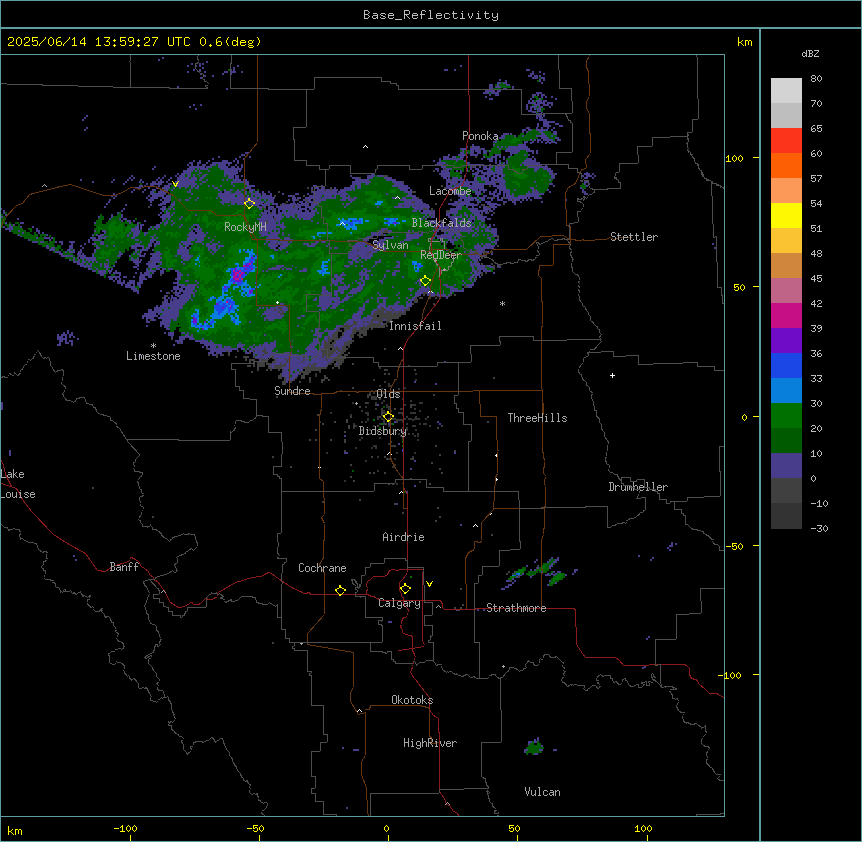Click the km unit label at the top right
This screenshot has width=862, height=842.
click(744, 42)
